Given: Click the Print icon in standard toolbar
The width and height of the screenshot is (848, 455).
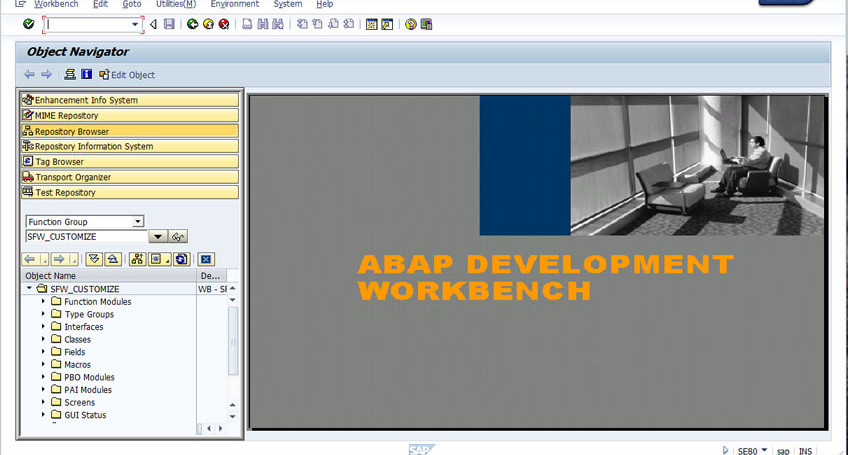Looking at the screenshot, I should coord(247,24).
